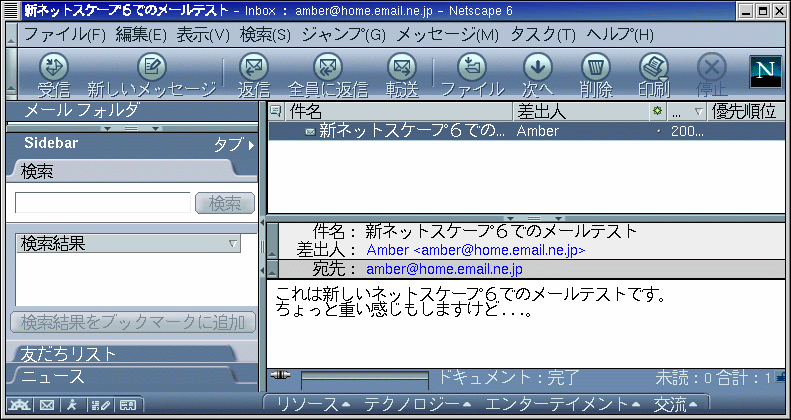Open the window system menu icon in title bar

(13, 10)
